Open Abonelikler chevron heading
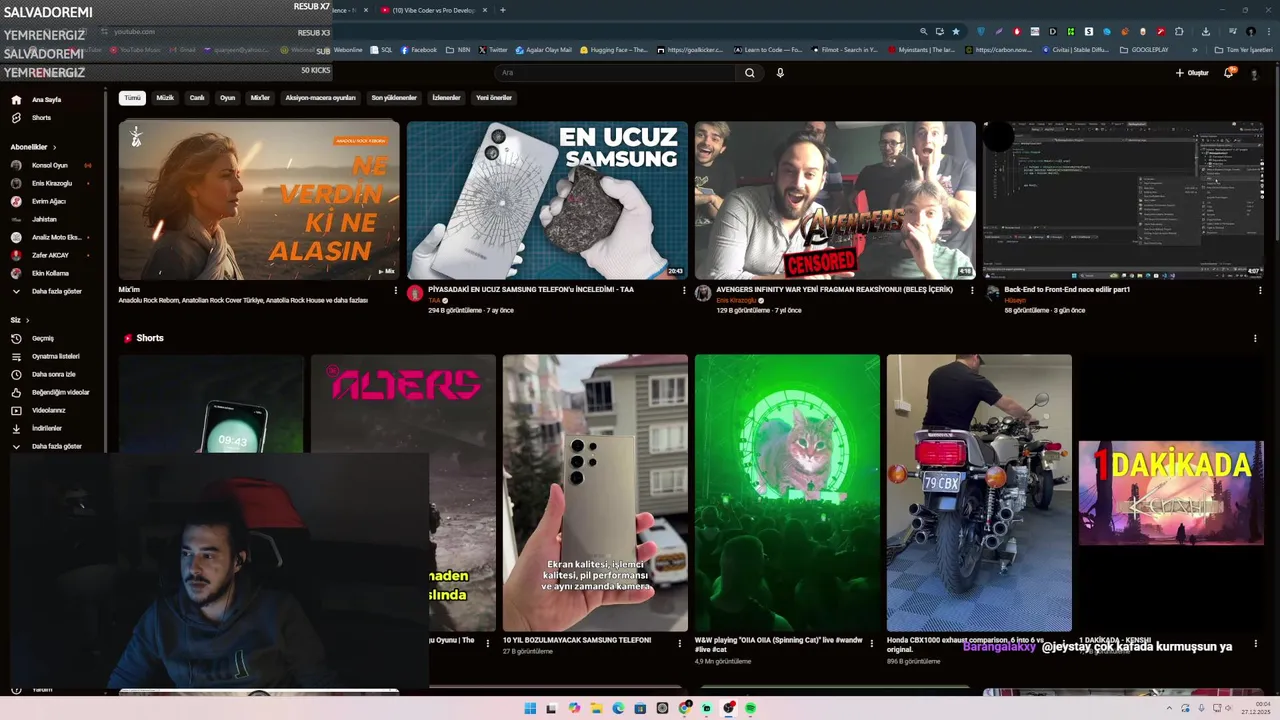This screenshot has width=1280, height=720. coord(33,147)
